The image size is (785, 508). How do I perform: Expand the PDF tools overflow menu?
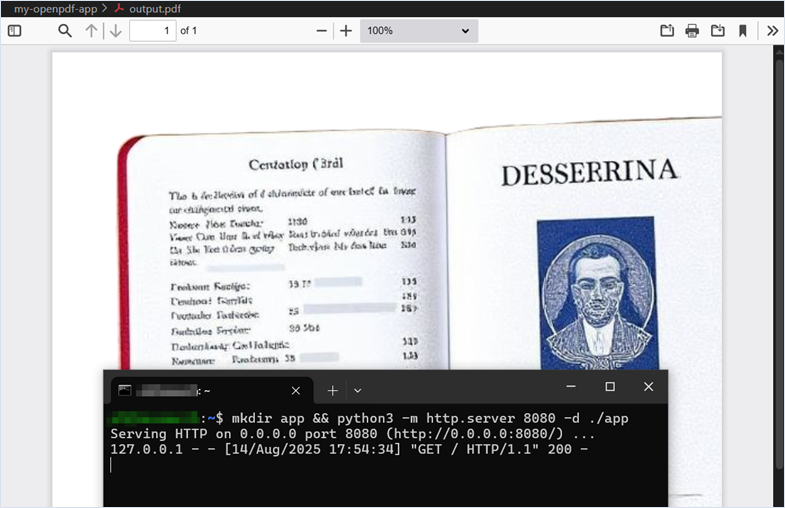pos(772,31)
